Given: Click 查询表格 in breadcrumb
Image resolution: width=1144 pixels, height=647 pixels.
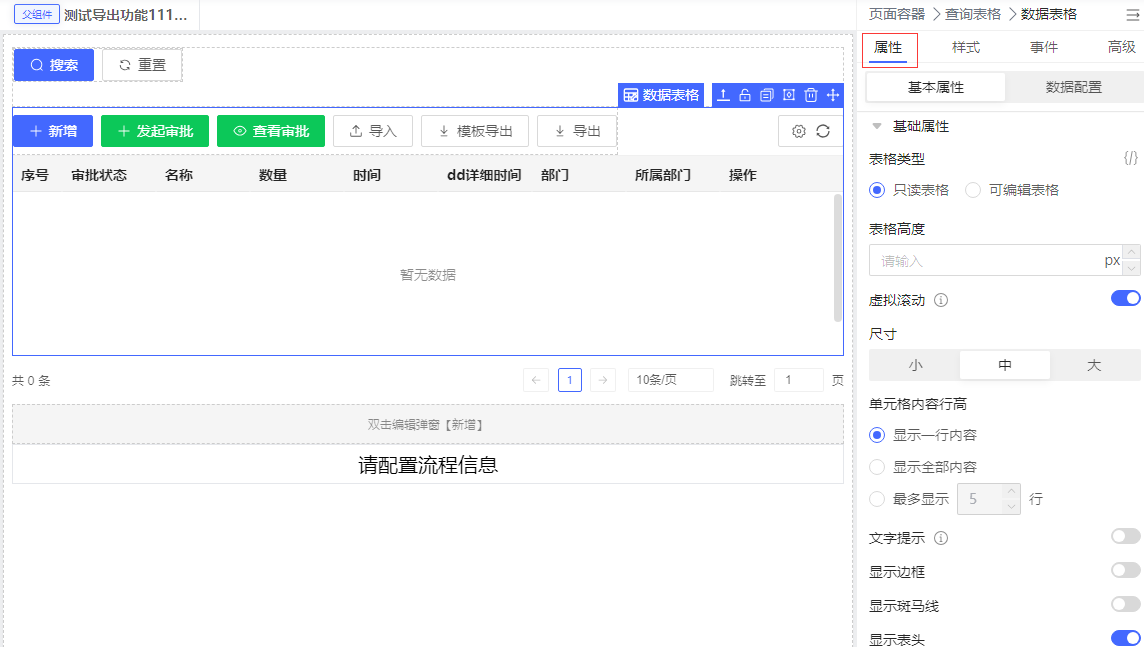Looking at the screenshot, I should click(x=973, y=15).
